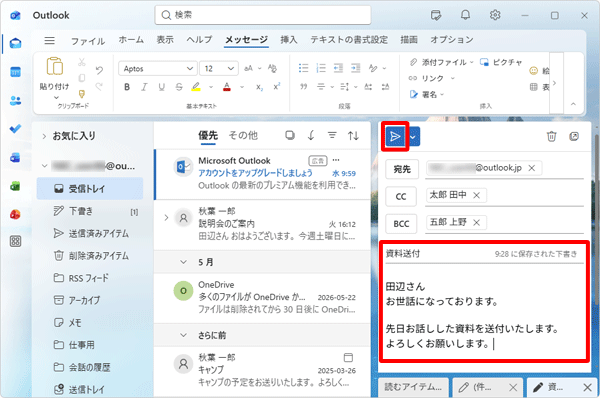600x398 pixels.
Task: Click the Paste clipboard icon
Action: click(x=55, y=67)
